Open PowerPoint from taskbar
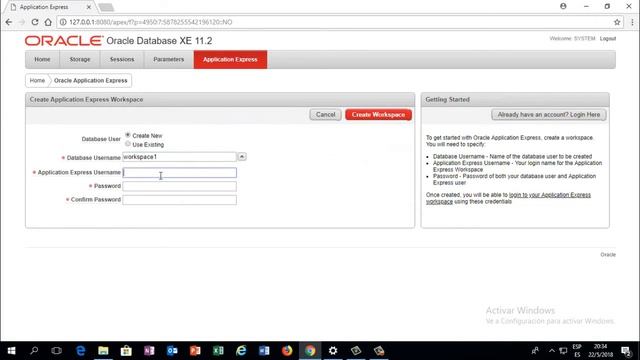This screenshot has width=640, height=360. coord(195,351)
